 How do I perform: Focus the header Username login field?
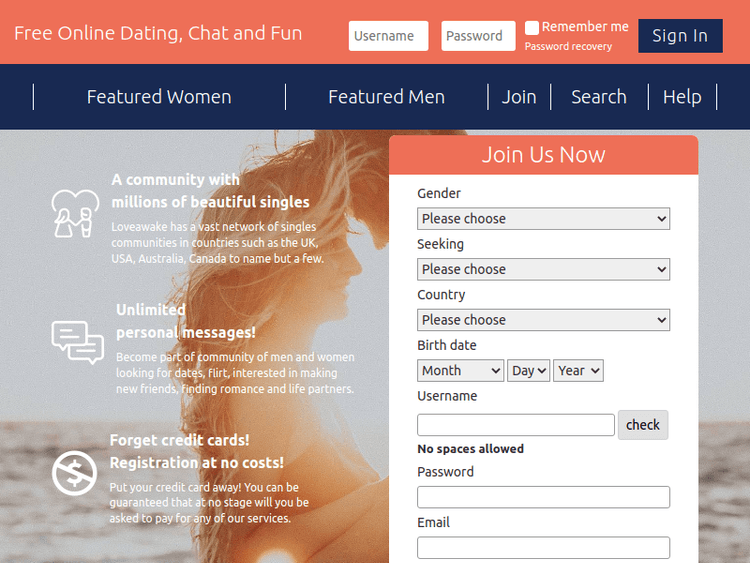click(388, 36)
